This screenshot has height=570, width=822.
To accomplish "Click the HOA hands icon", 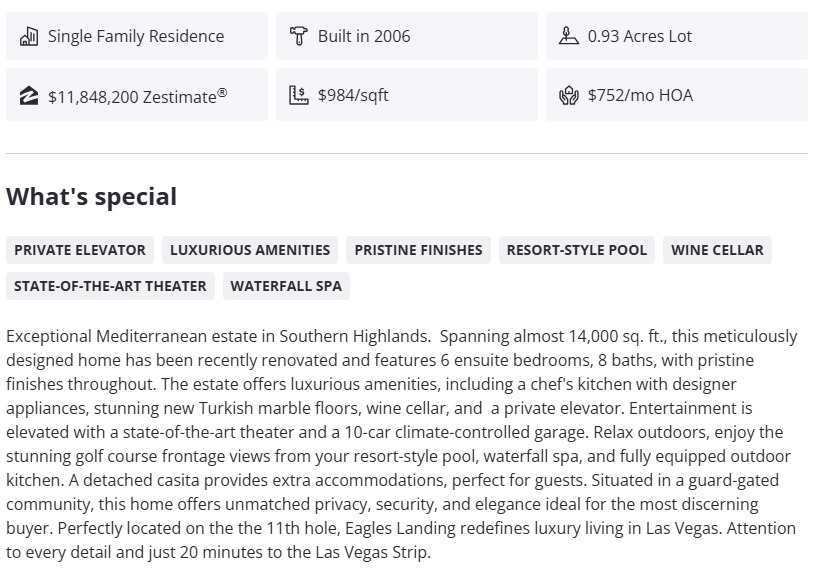I will point(568,96).
